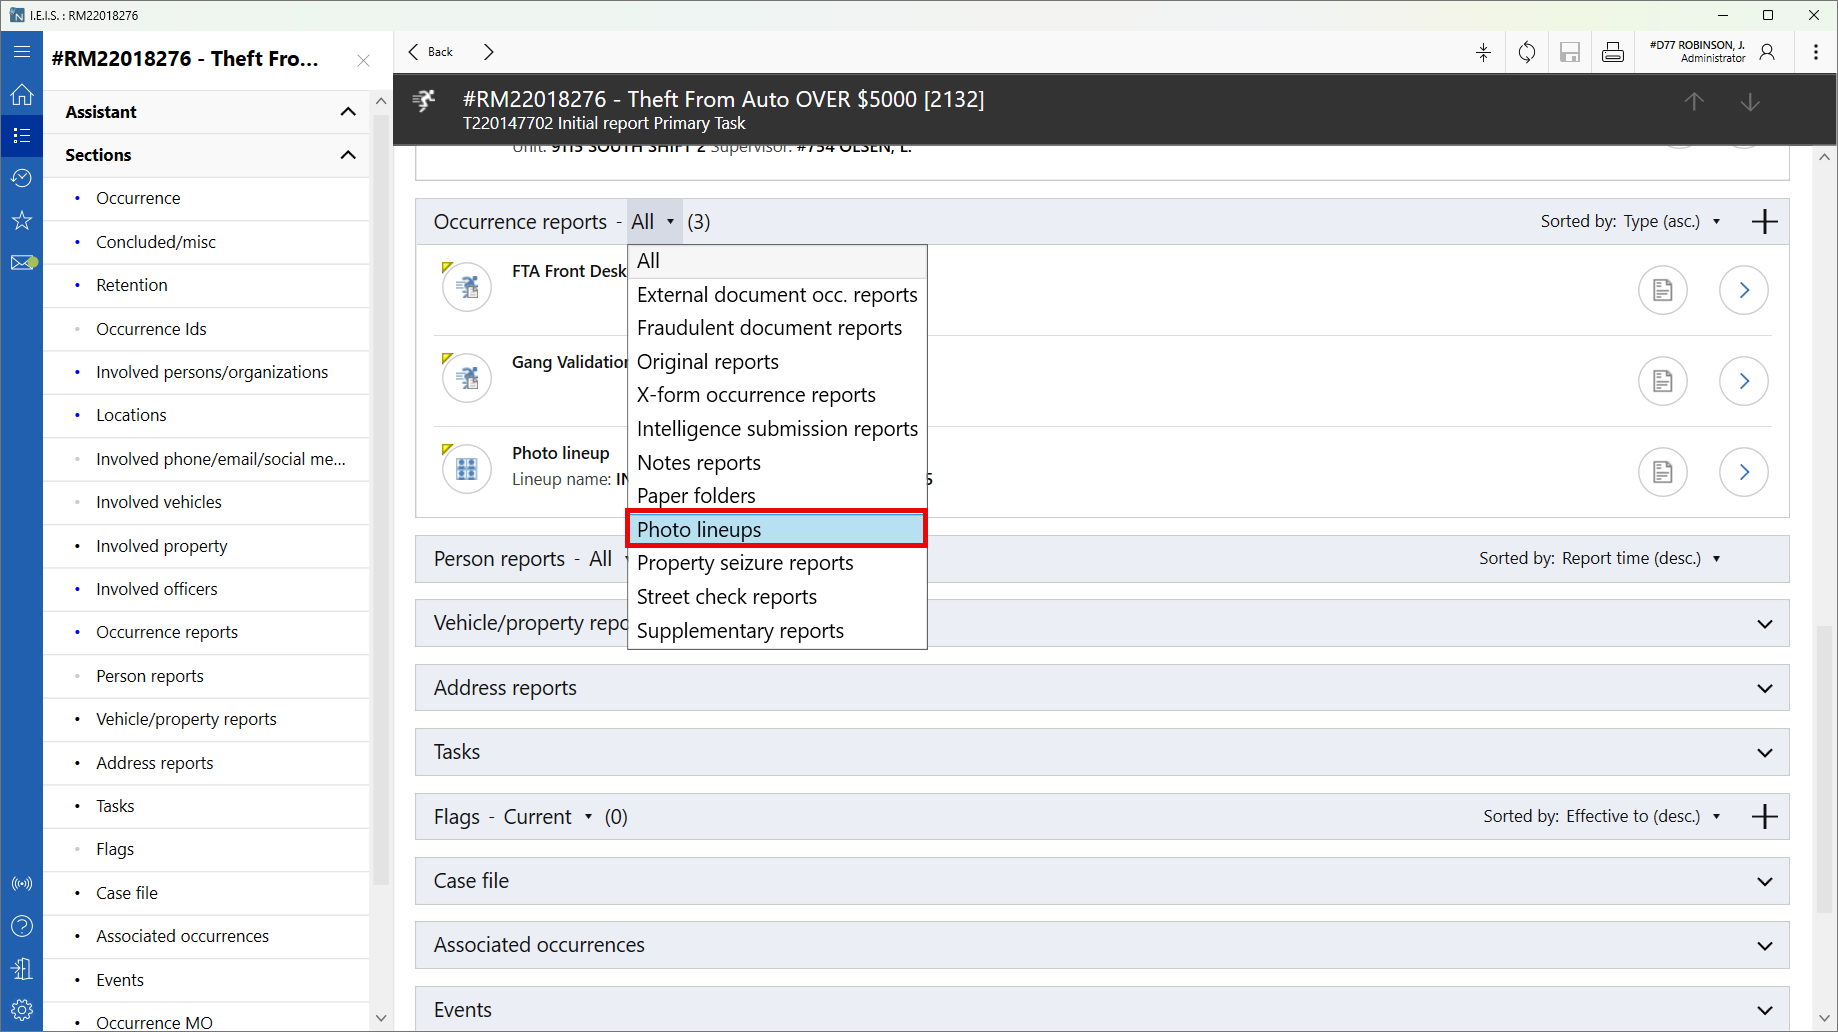The image size is (1838, 1032).
Task: Open the Flags Current filter dropdown
Action: point(547,817)
